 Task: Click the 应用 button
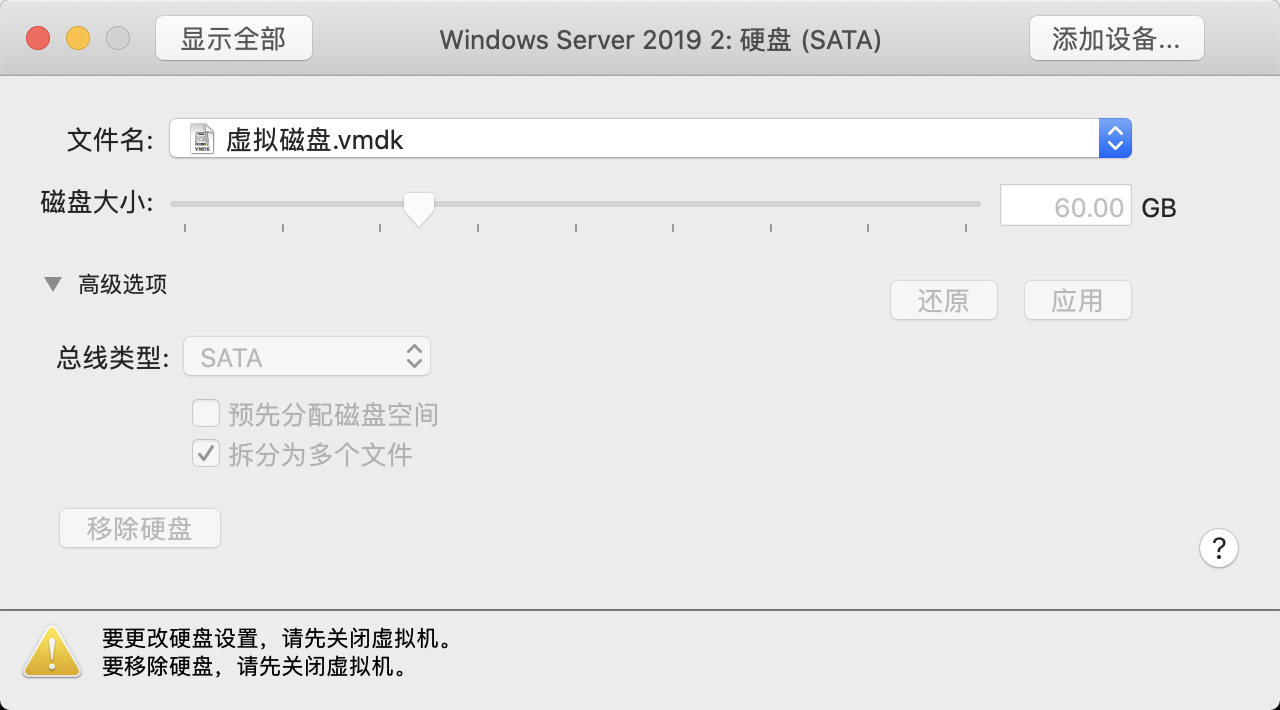click(1078, 300)
